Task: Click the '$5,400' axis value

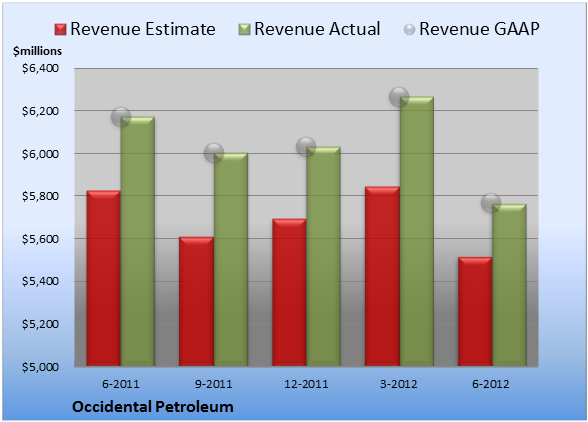Action: [x=40, y=281]
